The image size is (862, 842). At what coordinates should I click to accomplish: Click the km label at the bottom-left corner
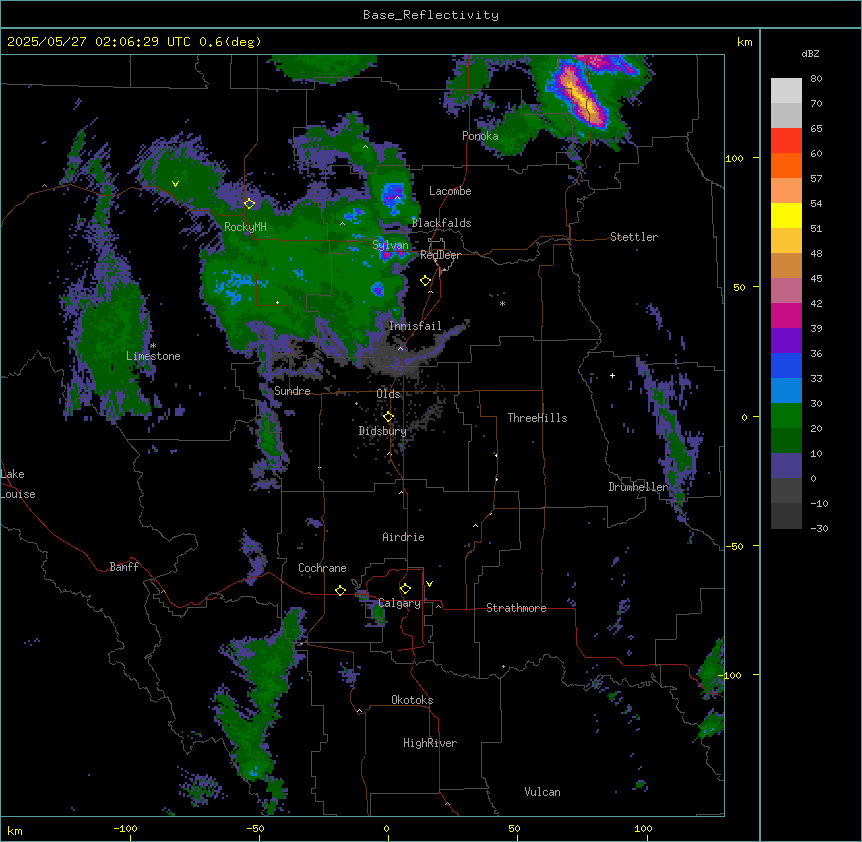(14, 831)
